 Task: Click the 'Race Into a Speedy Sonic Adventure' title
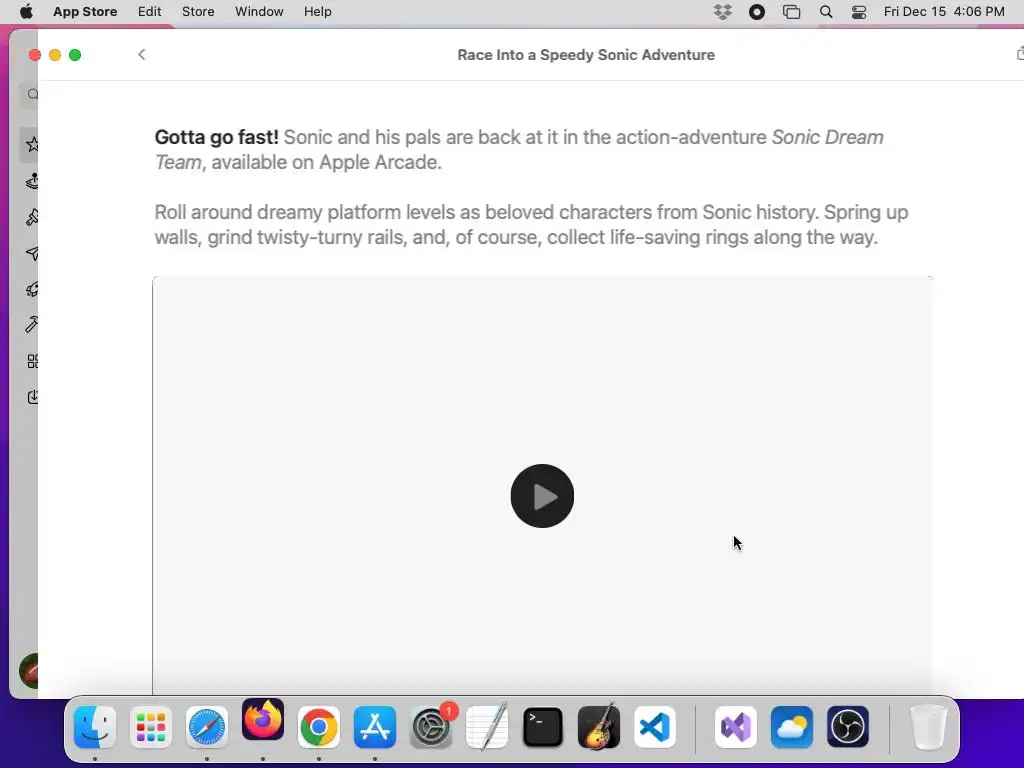(586, 55)
